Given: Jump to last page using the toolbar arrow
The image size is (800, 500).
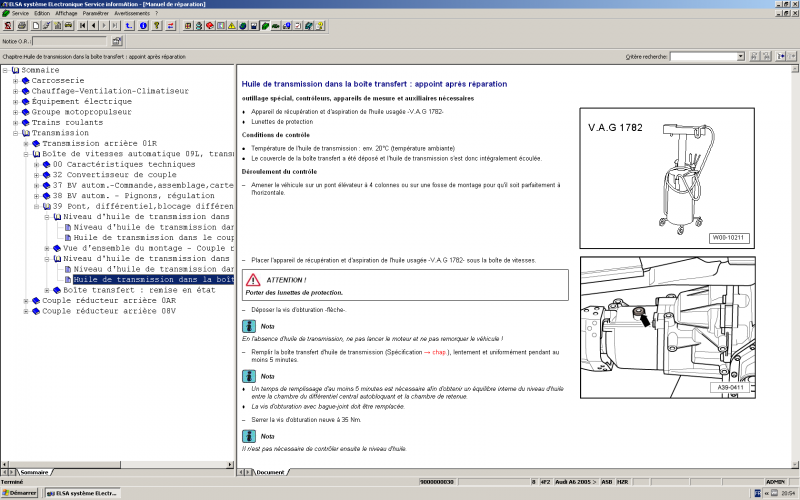Looking at the screenshot, I should (x=115, y=25).
